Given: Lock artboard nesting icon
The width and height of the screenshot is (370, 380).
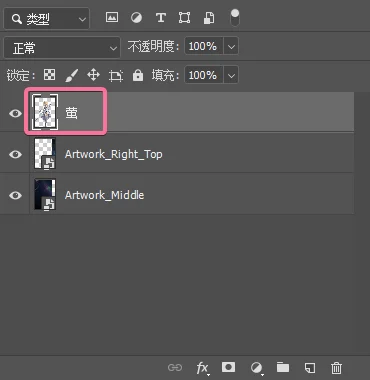Looking at the screenshot, I should tap(116, 76).
